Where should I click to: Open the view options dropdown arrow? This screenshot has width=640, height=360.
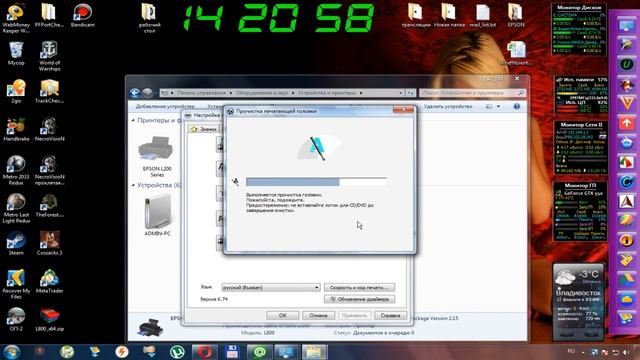click(x=498, y=107)
